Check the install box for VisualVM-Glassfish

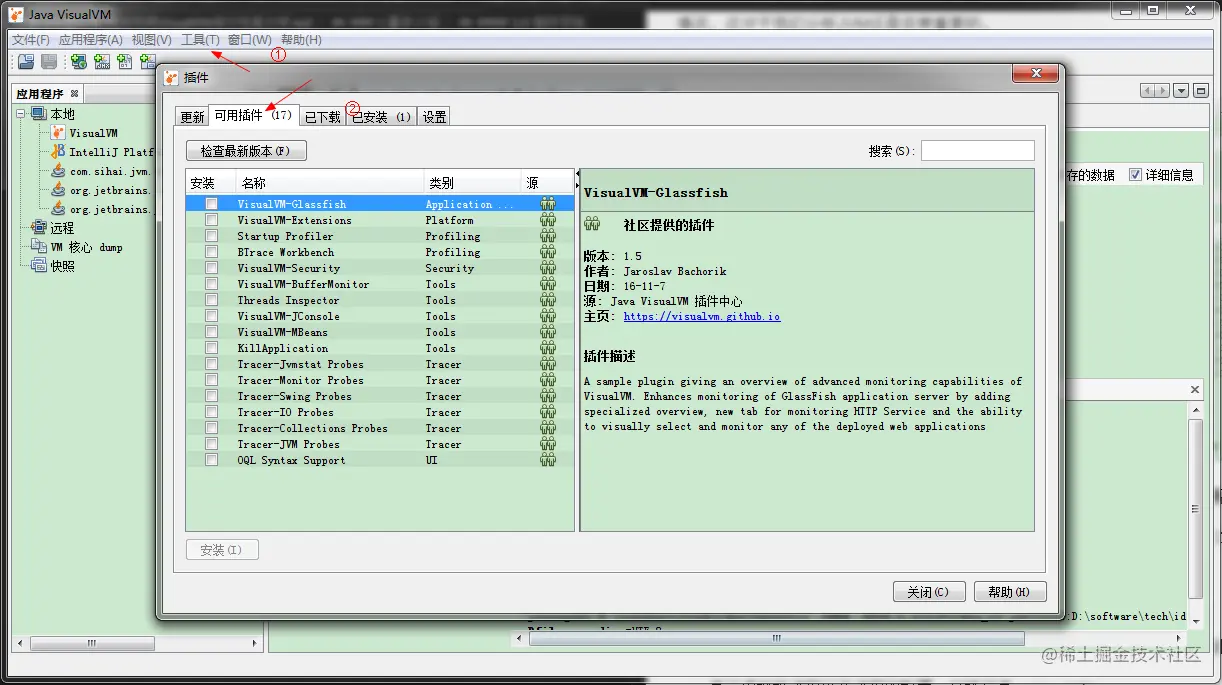coord(211,204)
